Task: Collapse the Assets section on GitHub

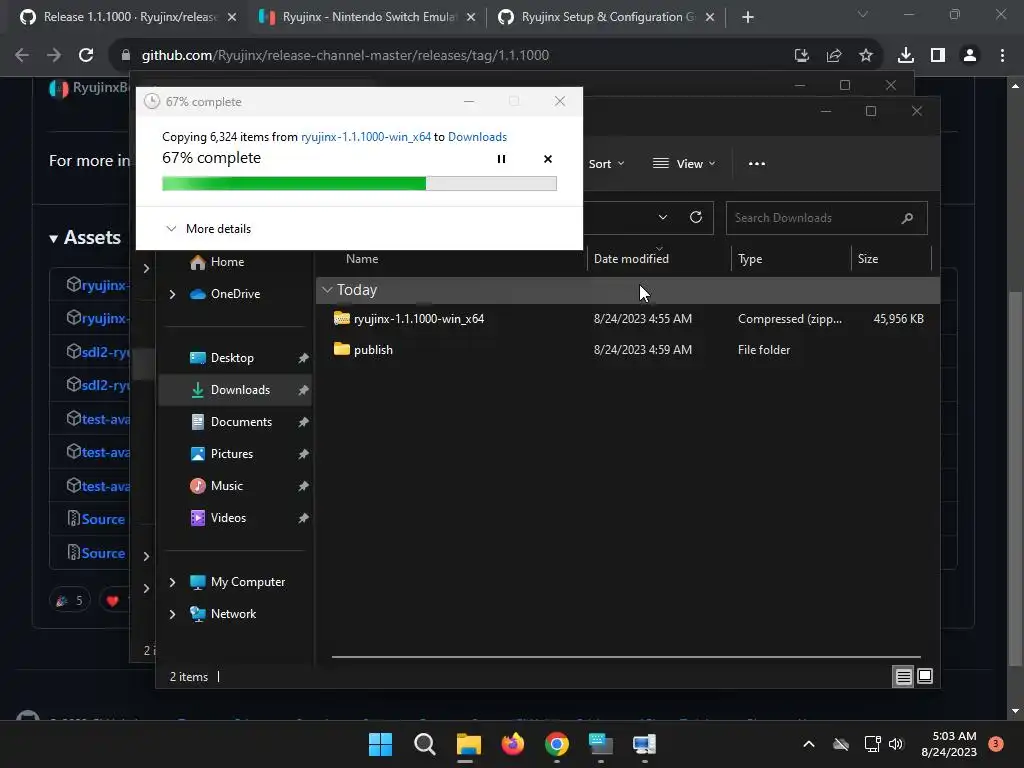Action: tap(85, 238)
